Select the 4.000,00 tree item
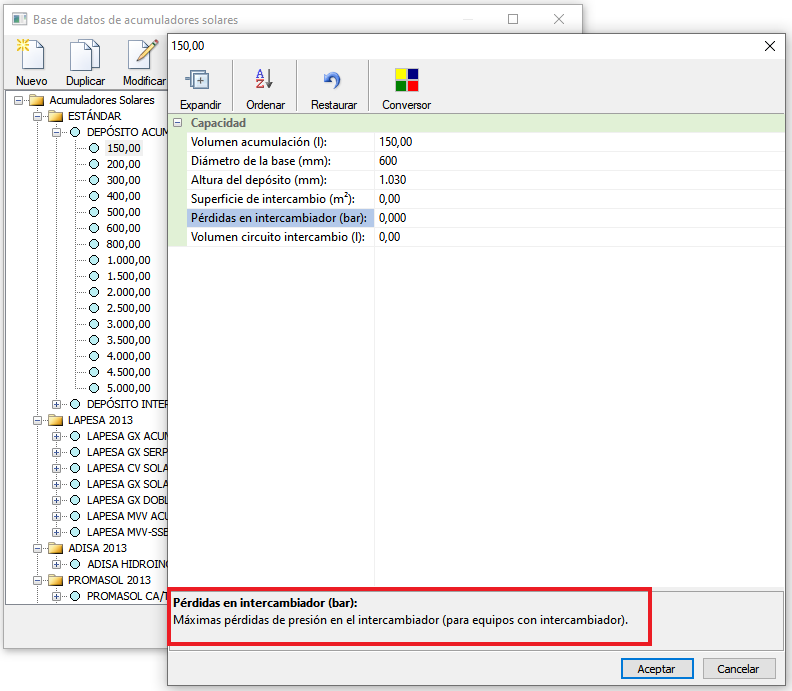The height and width of the screenshot is (691, 792). click(128, 356)
